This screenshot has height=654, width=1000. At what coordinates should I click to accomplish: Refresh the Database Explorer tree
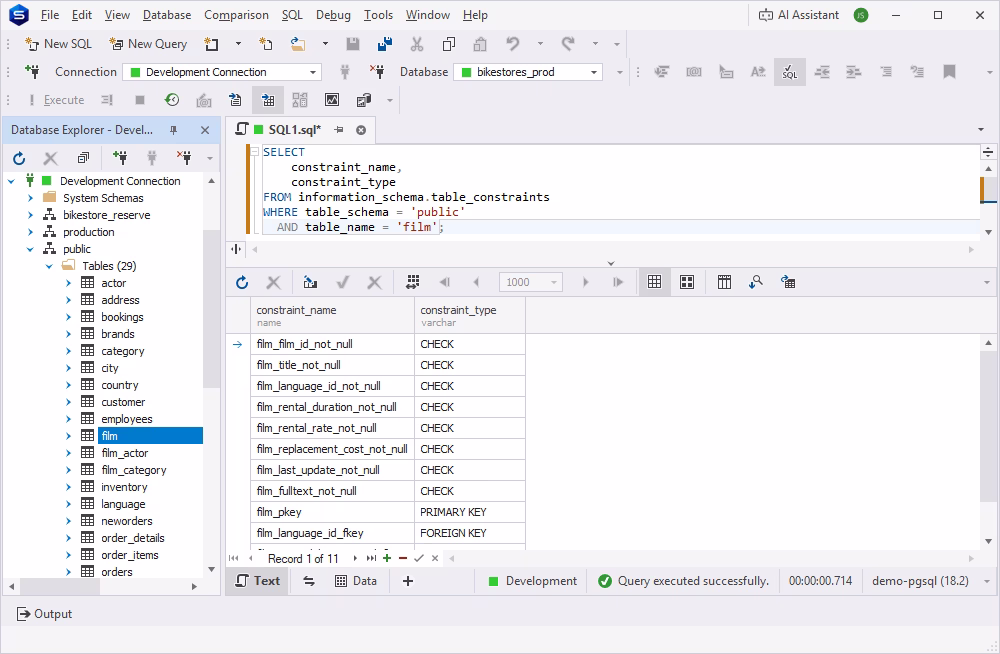click(19, 158)
